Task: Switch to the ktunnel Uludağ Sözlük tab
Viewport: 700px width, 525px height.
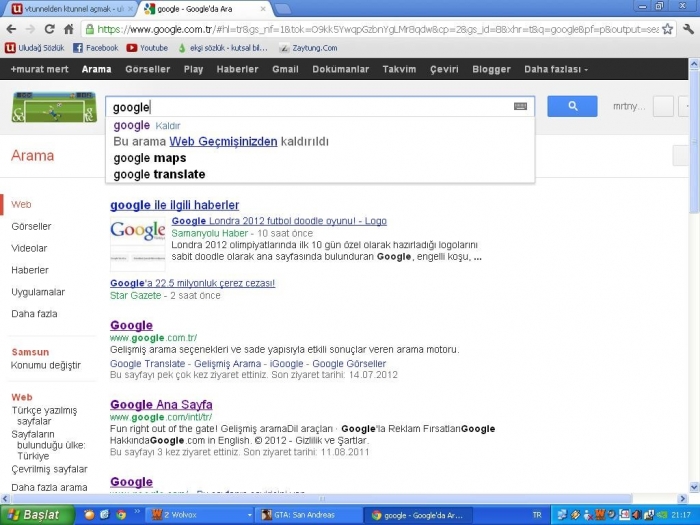Action: 69,8
